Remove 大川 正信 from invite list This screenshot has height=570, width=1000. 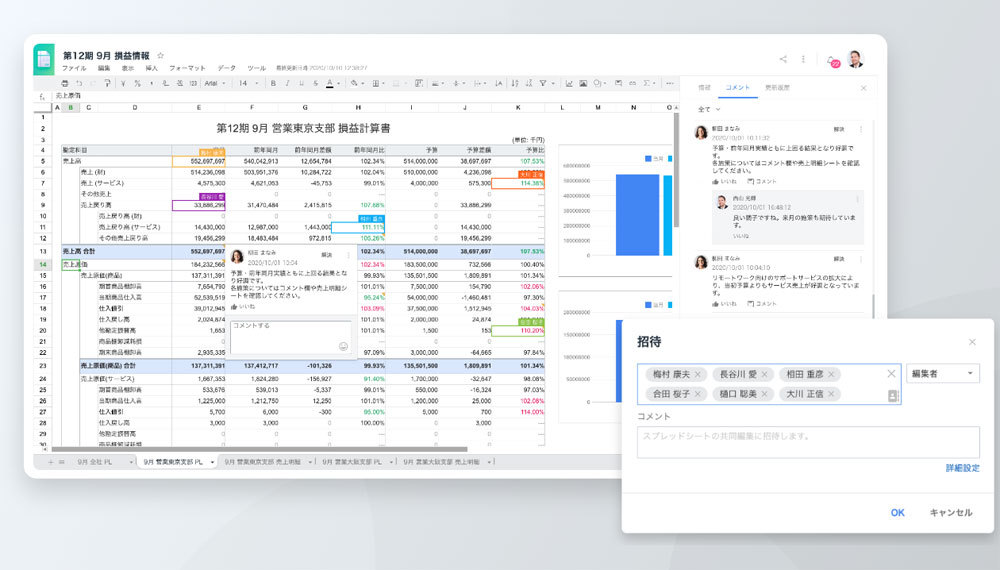(x=831, y=394)
